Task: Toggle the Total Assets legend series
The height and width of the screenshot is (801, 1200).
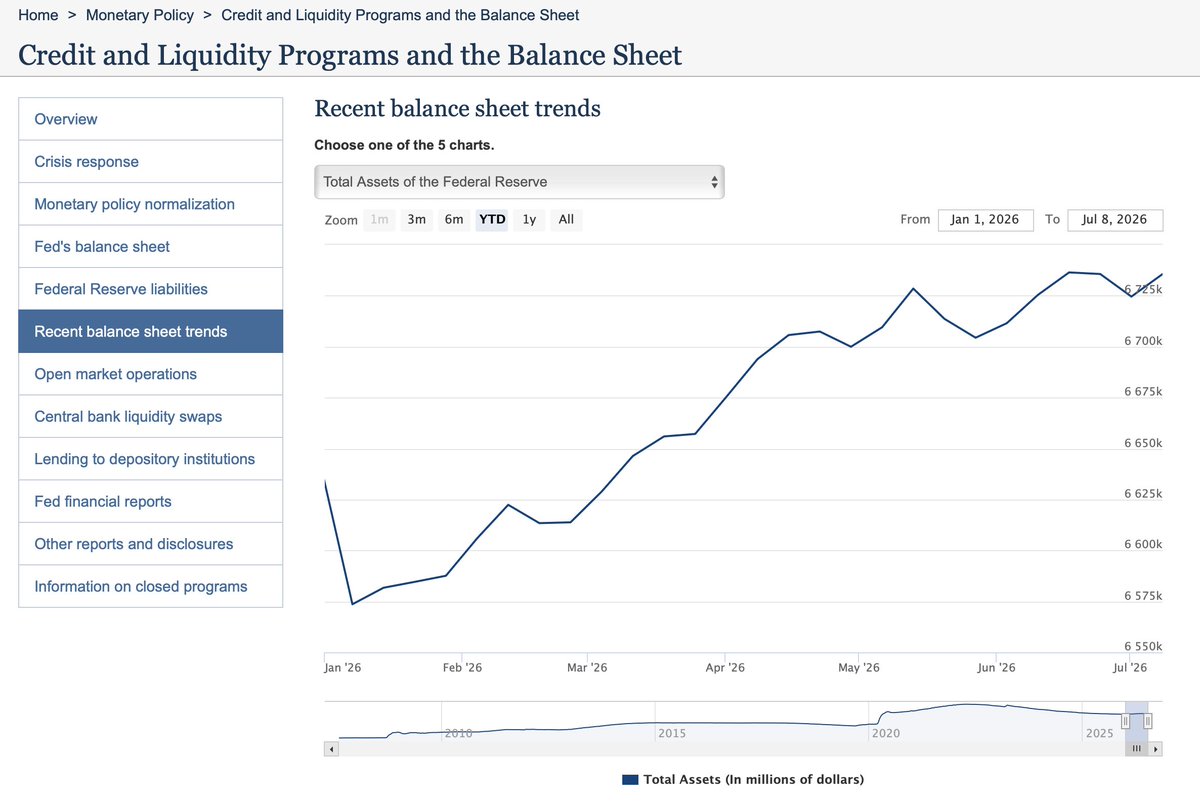Action: [743, 779]
